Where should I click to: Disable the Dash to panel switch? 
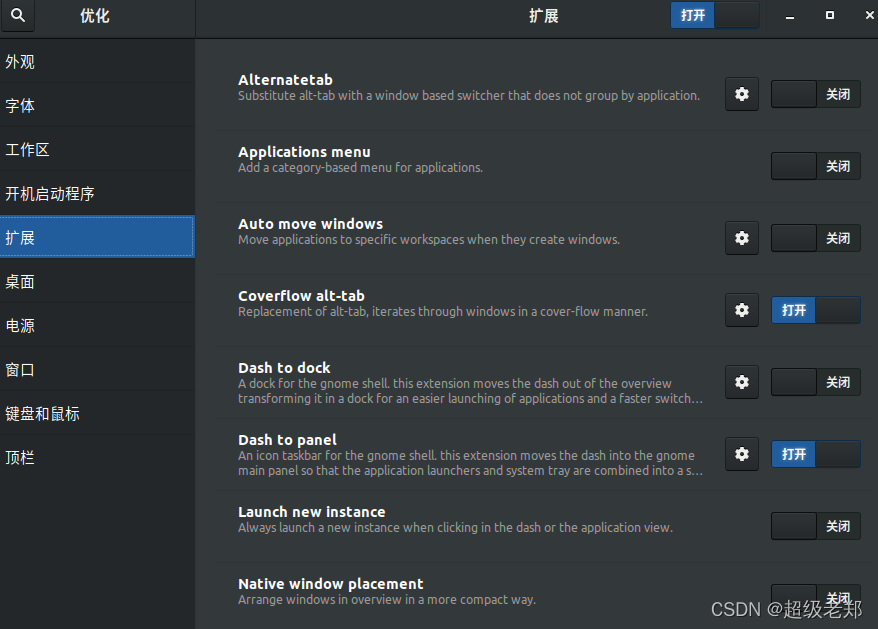pos(815,454)
